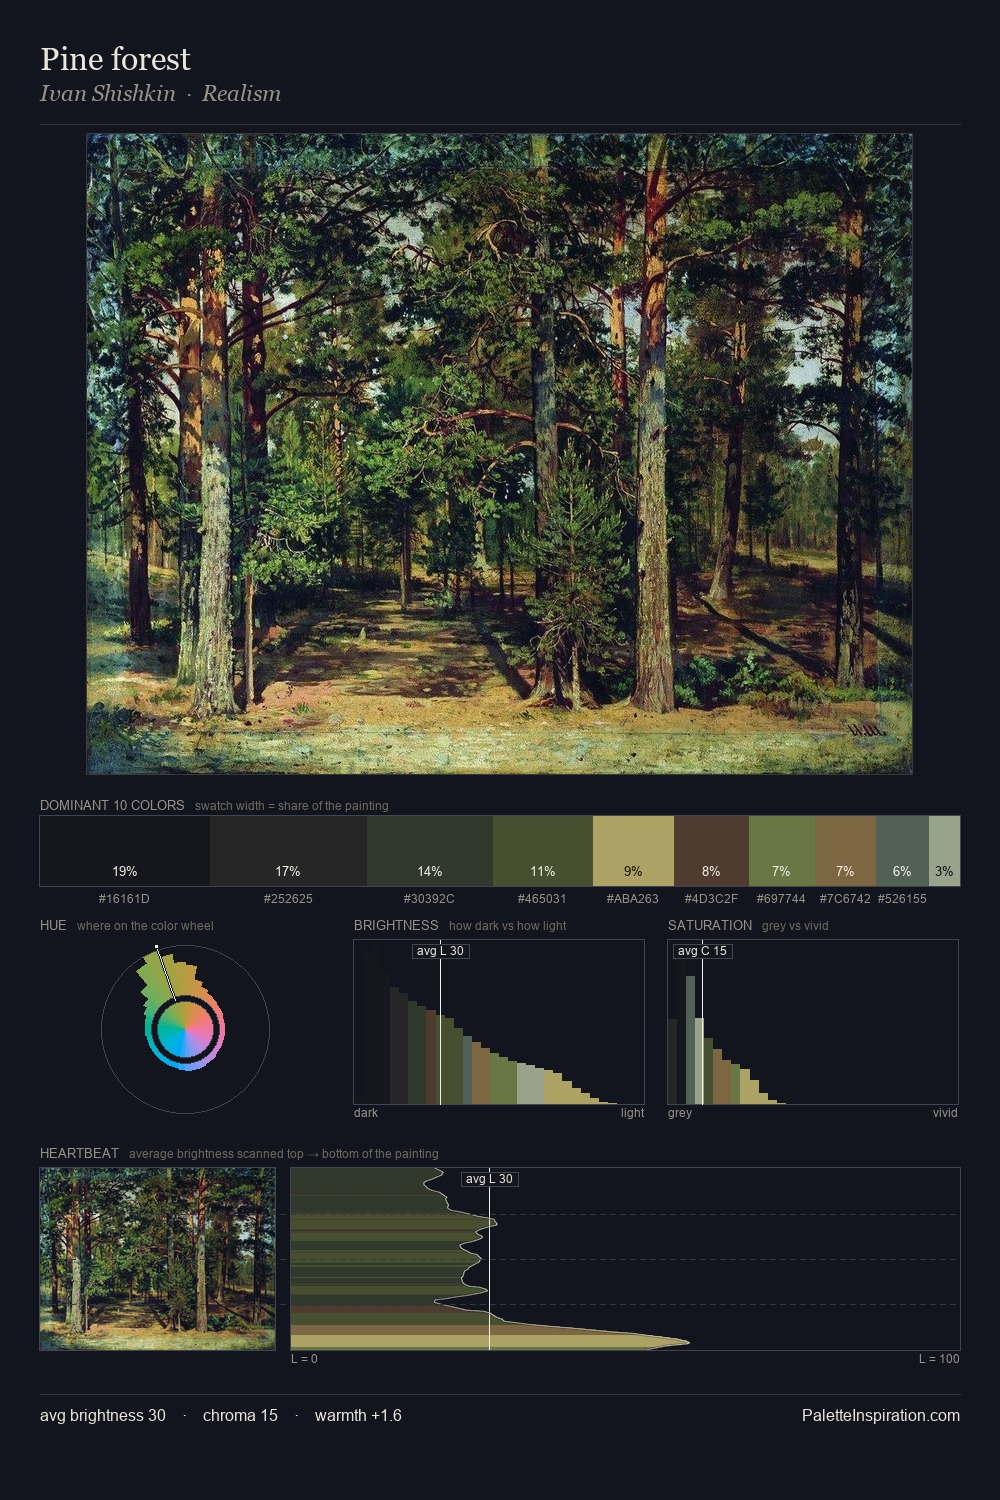This screenshot has width=1000, height=1500.
Task: Click hex code '#ABA263'
Action: (x=632, y=898)
